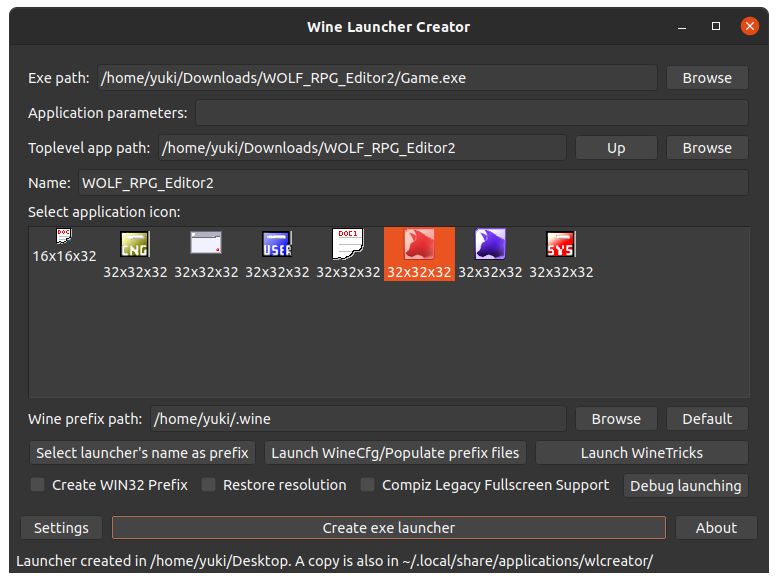Edit the Wine prefix path field
The height and width of the screenshot is (582, 778).
coord(358,419)
